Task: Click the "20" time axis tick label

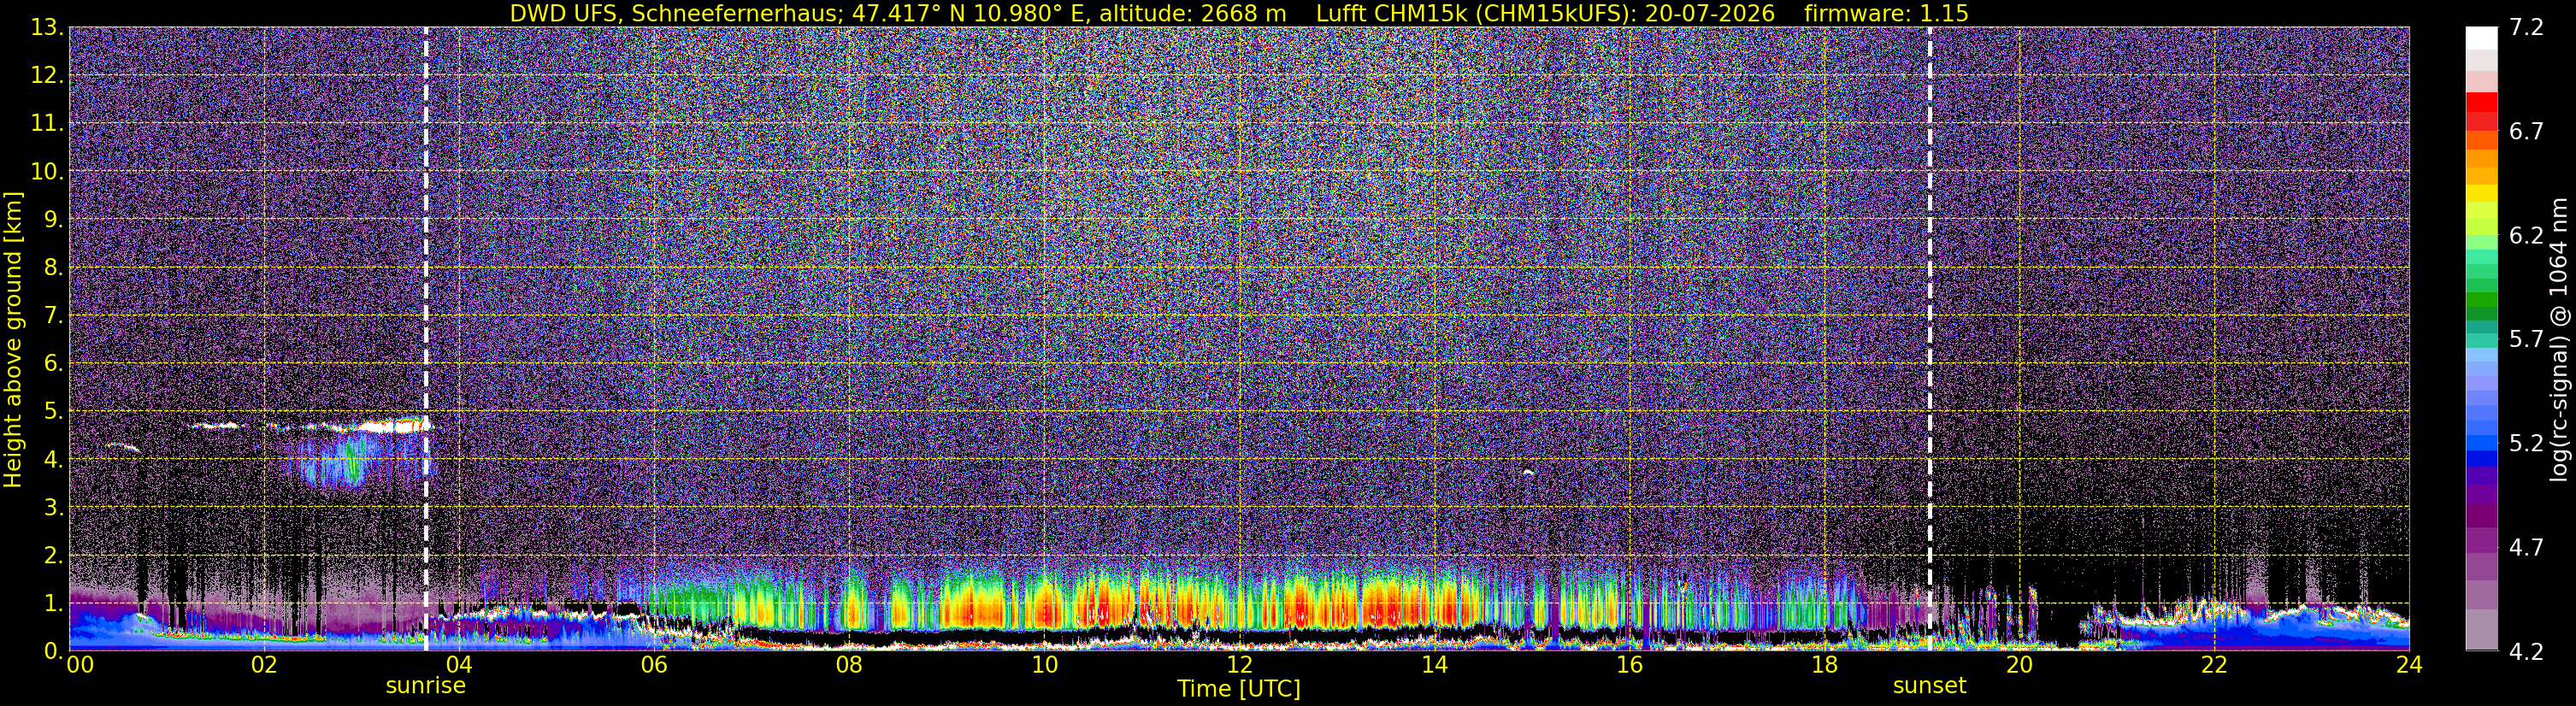Action: pos(2019,665)
